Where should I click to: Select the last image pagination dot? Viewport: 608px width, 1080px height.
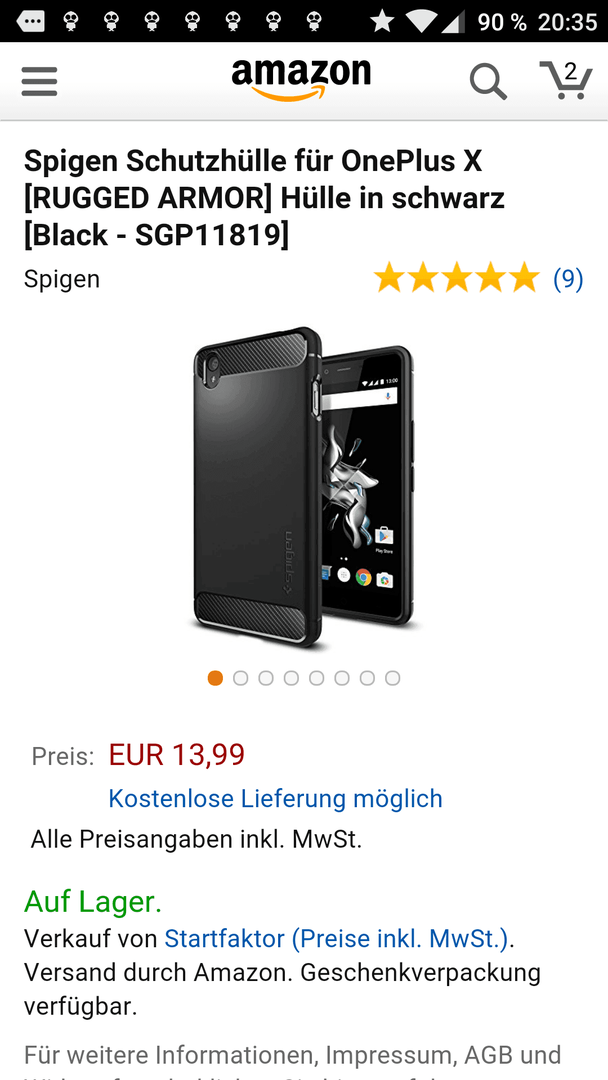click(x=392, y=678)
